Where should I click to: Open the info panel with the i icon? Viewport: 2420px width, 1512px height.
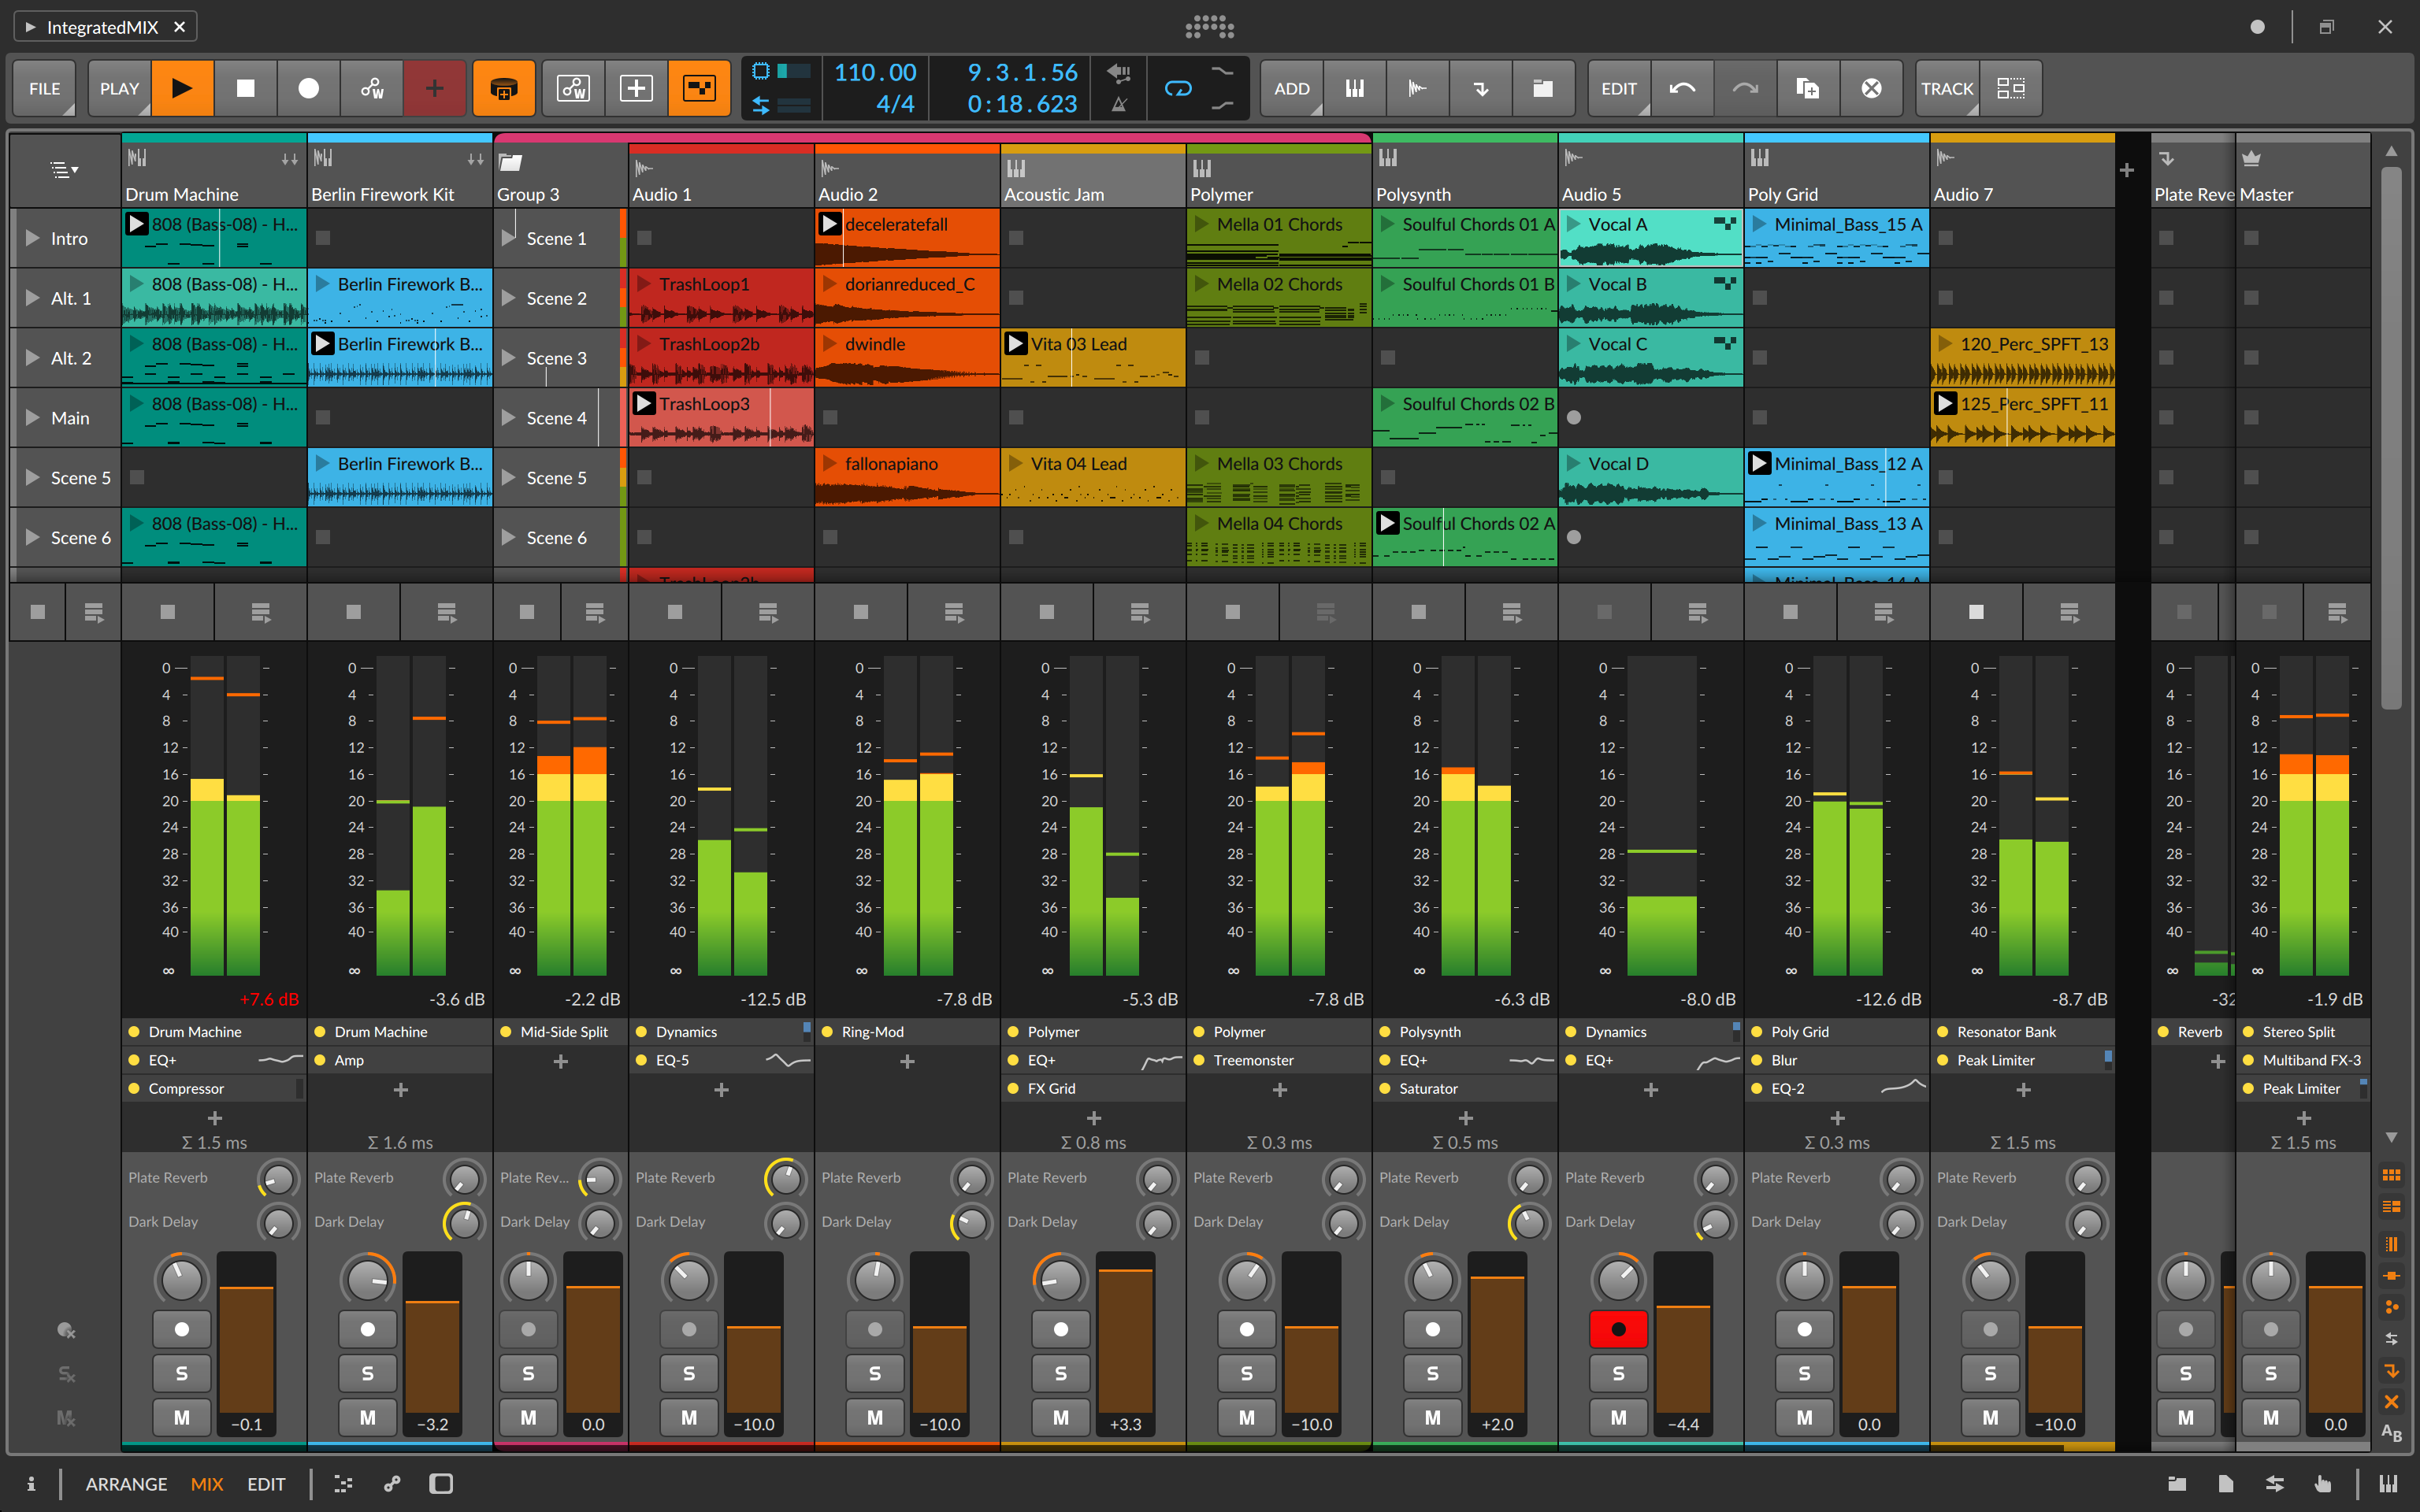(x=33, y=1484)
